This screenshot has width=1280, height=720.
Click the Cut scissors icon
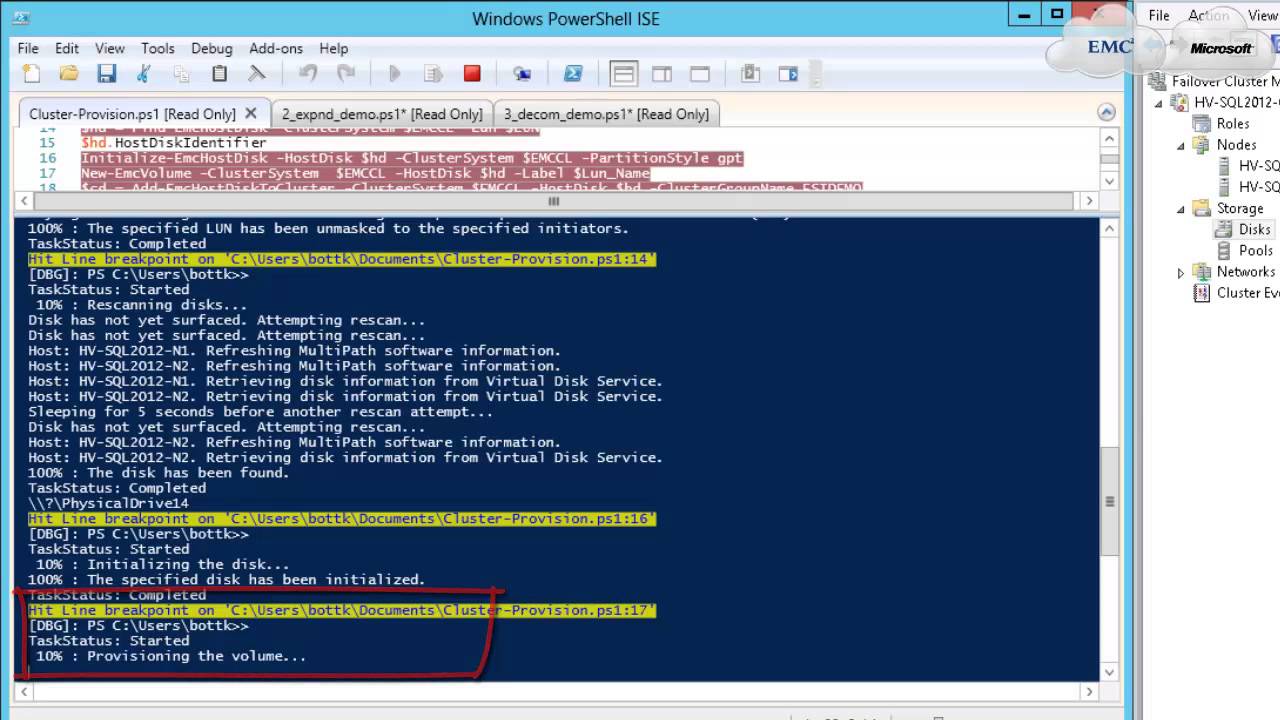pyautogui.click(x=144, y=74)
